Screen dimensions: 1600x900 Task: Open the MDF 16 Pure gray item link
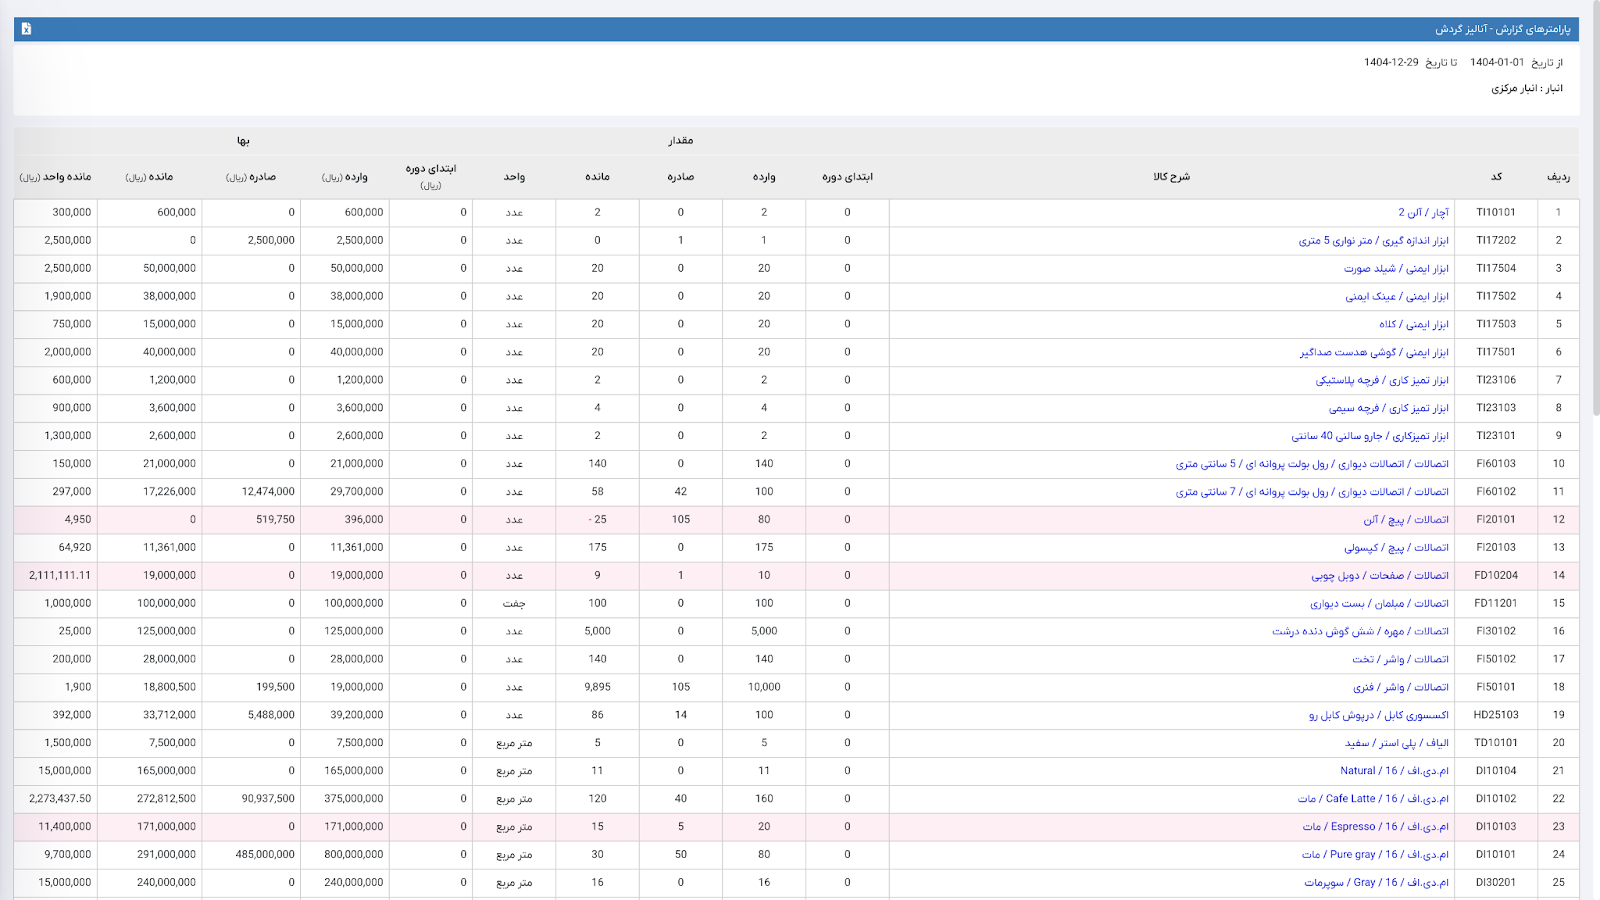[1375, 855]
